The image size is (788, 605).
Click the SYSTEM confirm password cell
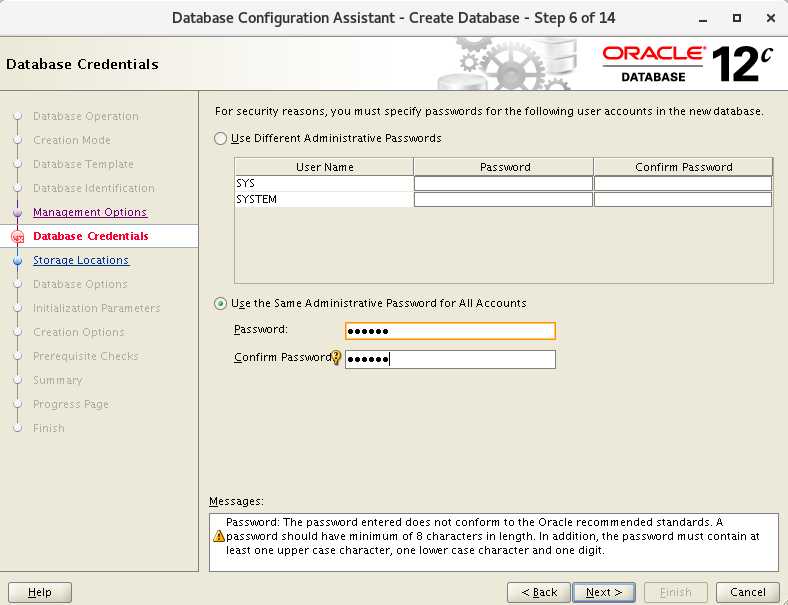point(683,199)
